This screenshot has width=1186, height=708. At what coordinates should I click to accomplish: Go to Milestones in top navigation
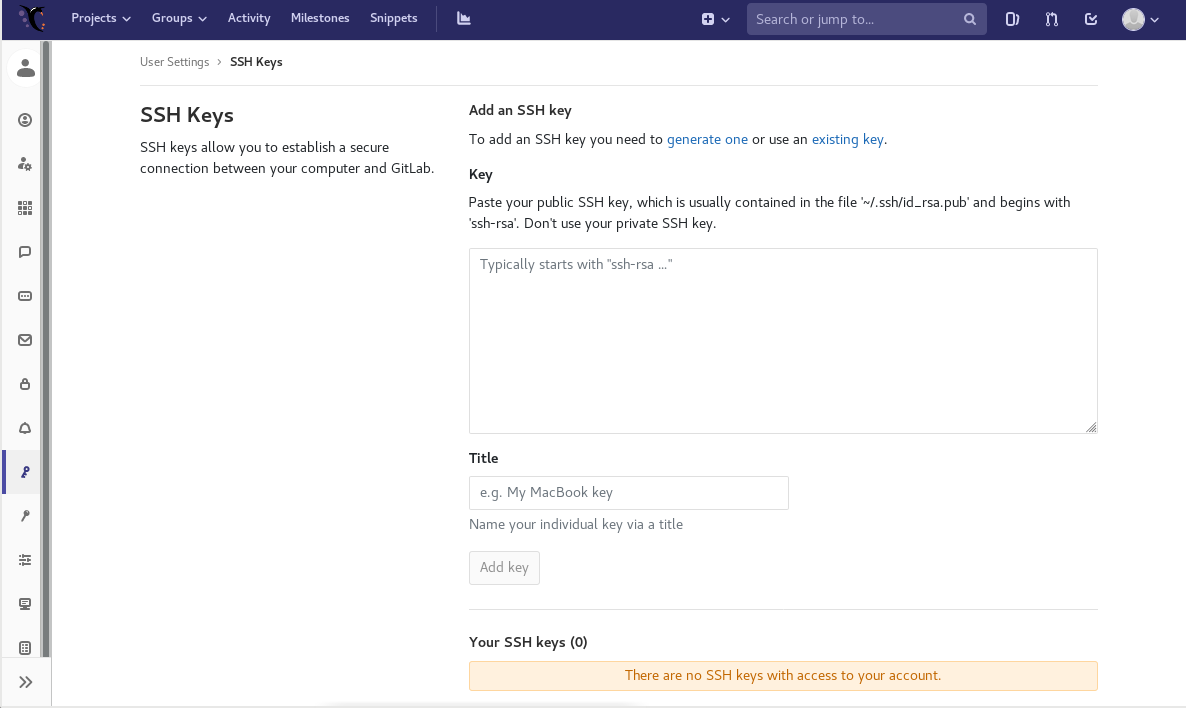320,18
